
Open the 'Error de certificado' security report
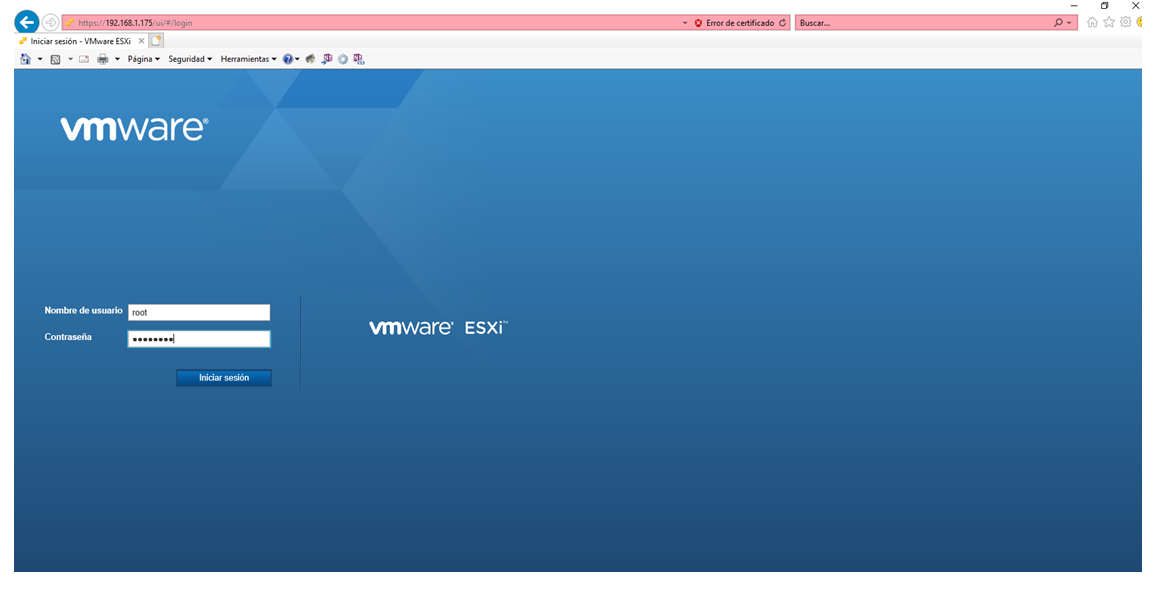(735, 23)
